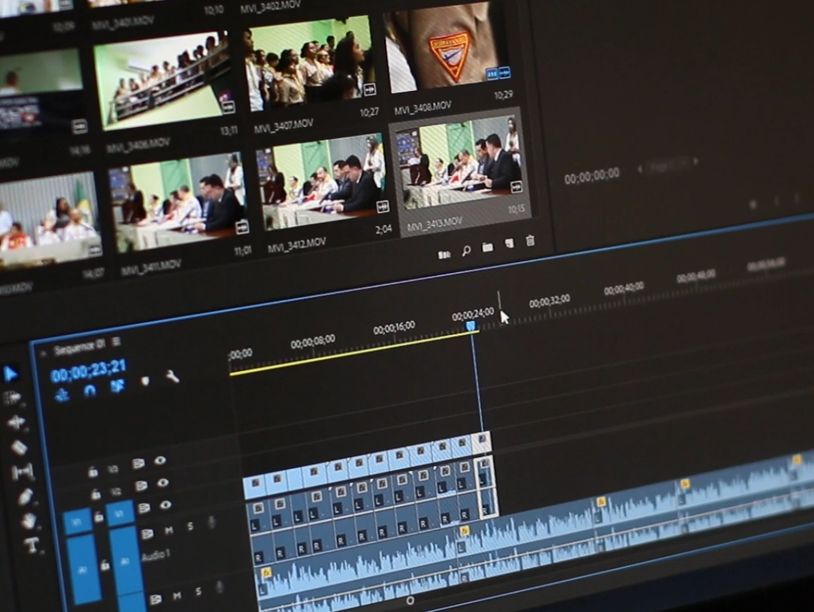Mute the second audio track

(x=177, y=595)
